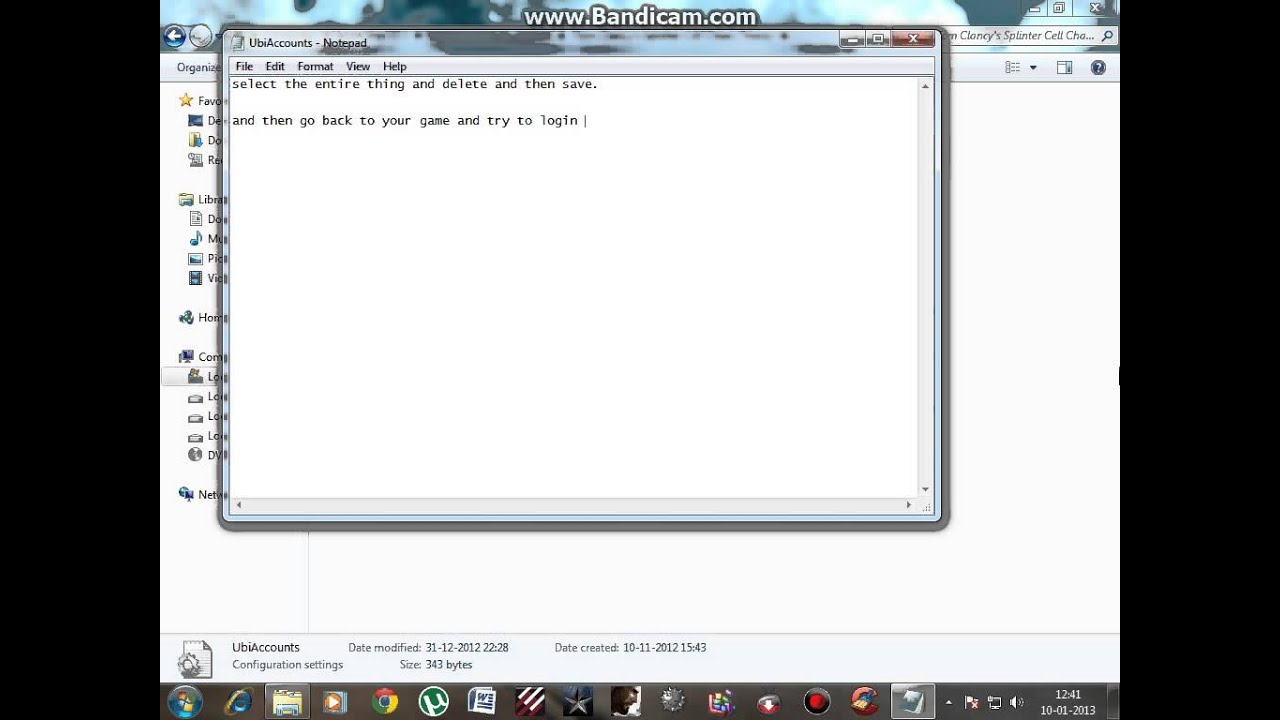Open the Edit menu in Notepad

(x=275, y=66)
